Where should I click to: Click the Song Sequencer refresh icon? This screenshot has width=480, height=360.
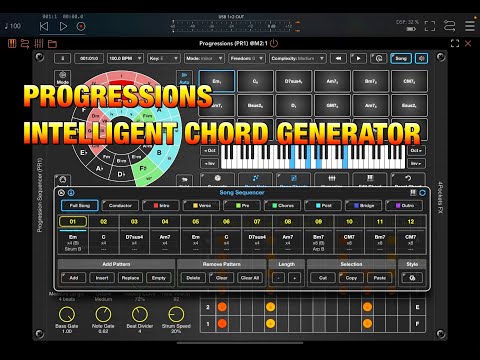click(422, 193)
